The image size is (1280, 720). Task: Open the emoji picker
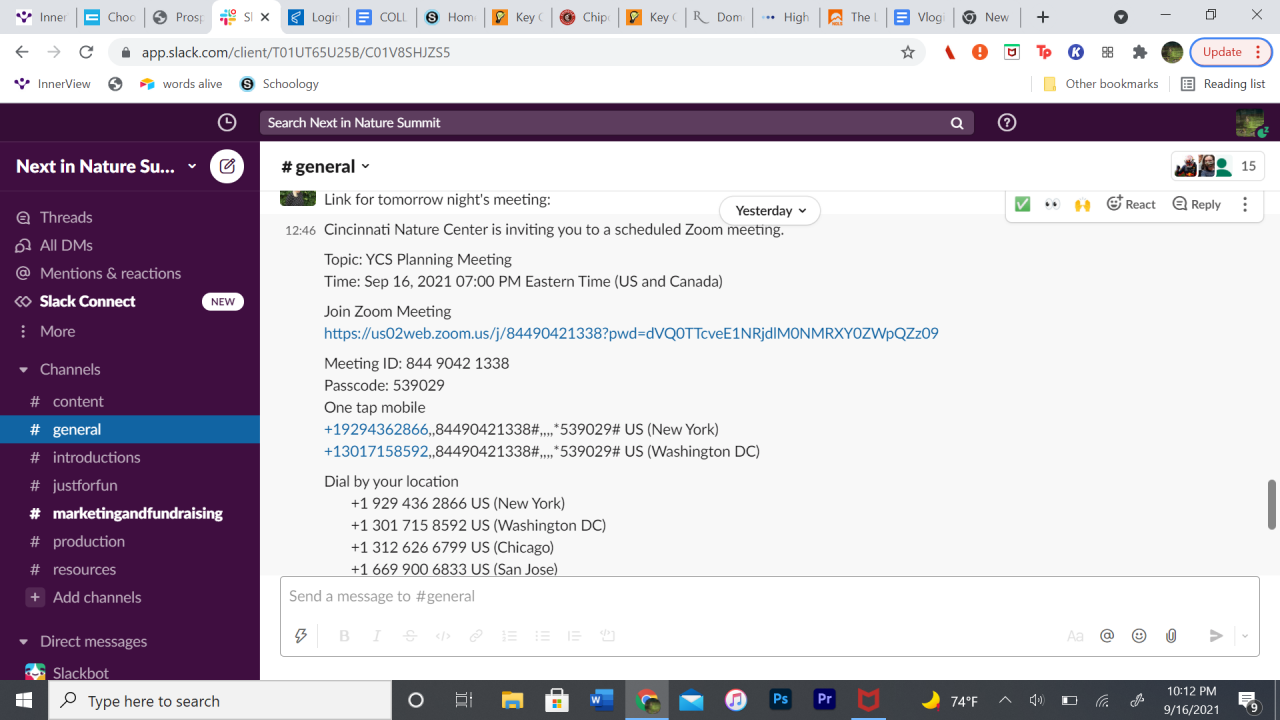[1139, 635]
